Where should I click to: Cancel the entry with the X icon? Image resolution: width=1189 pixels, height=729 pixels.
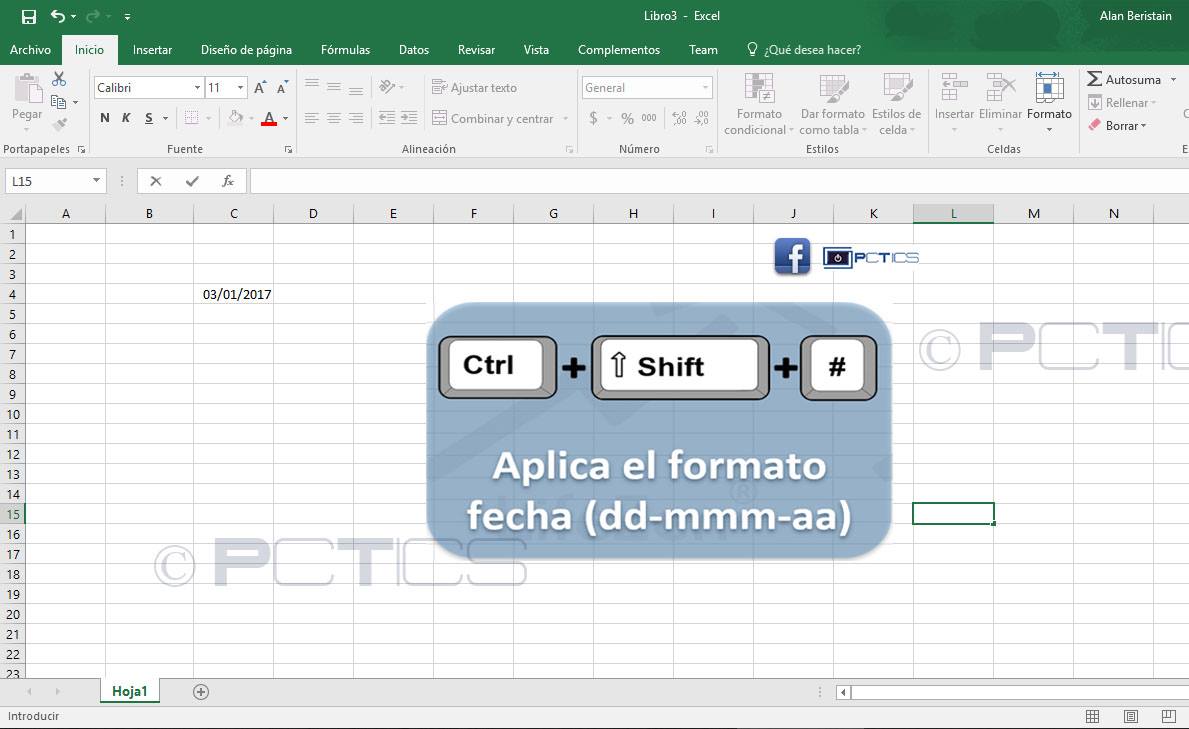155,181
